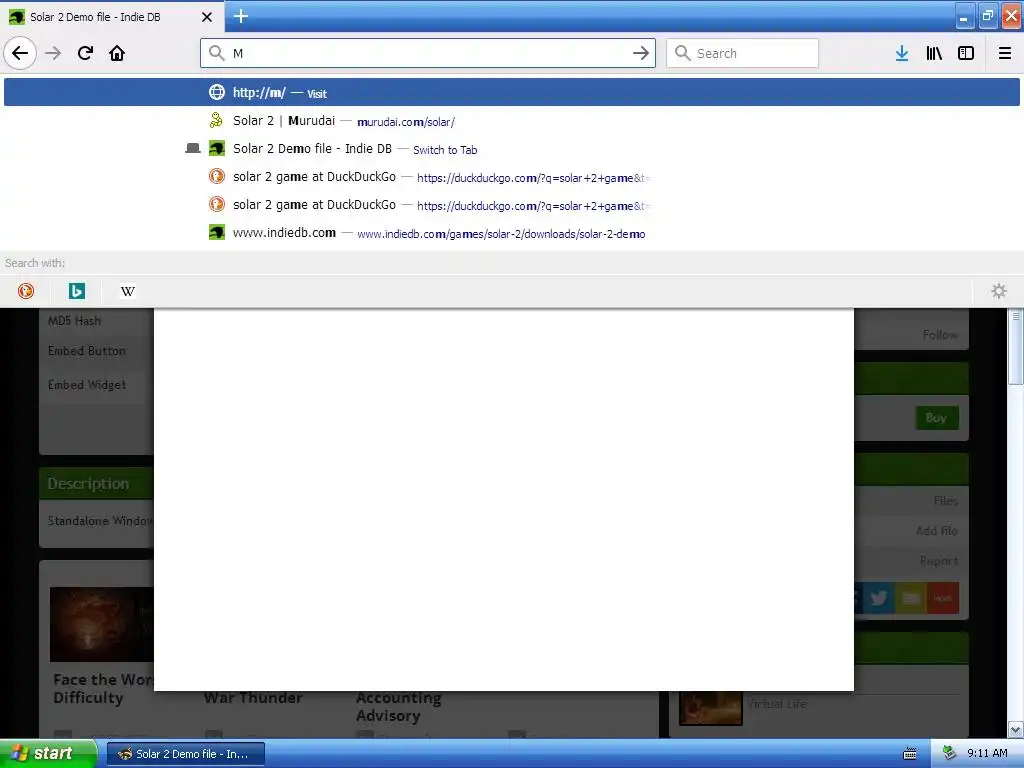This screenshot has height=768, width=1024.
Task: Click the forward navigation arrow
Action: 53,53
